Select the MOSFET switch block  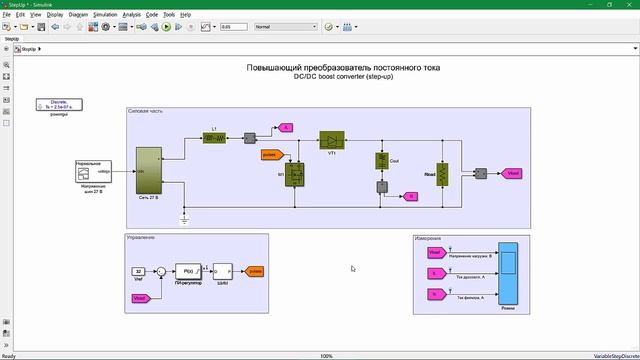(x=295, y=175)
